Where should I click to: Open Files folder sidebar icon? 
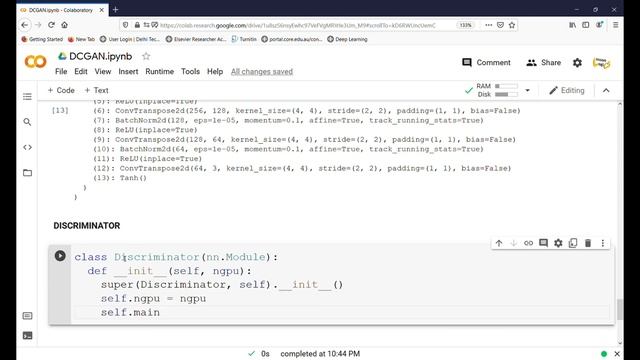(x=27, y=173)
